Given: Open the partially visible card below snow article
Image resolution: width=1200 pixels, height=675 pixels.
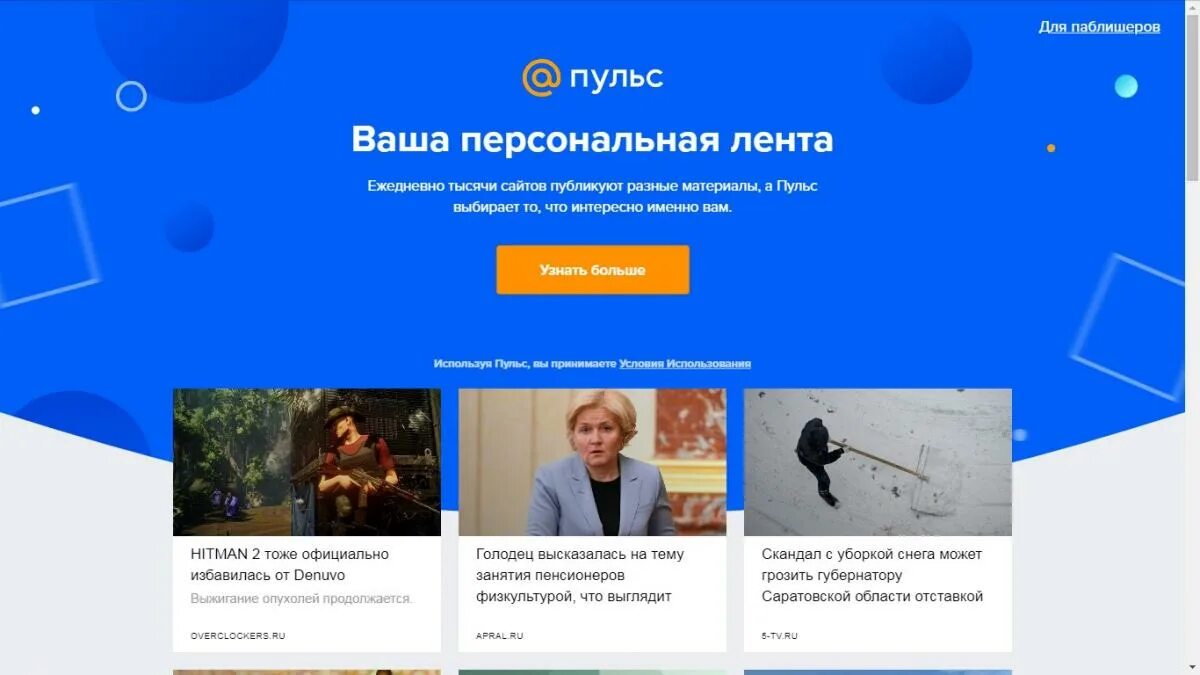Looking at the screenshot, I should click(878, 672).
